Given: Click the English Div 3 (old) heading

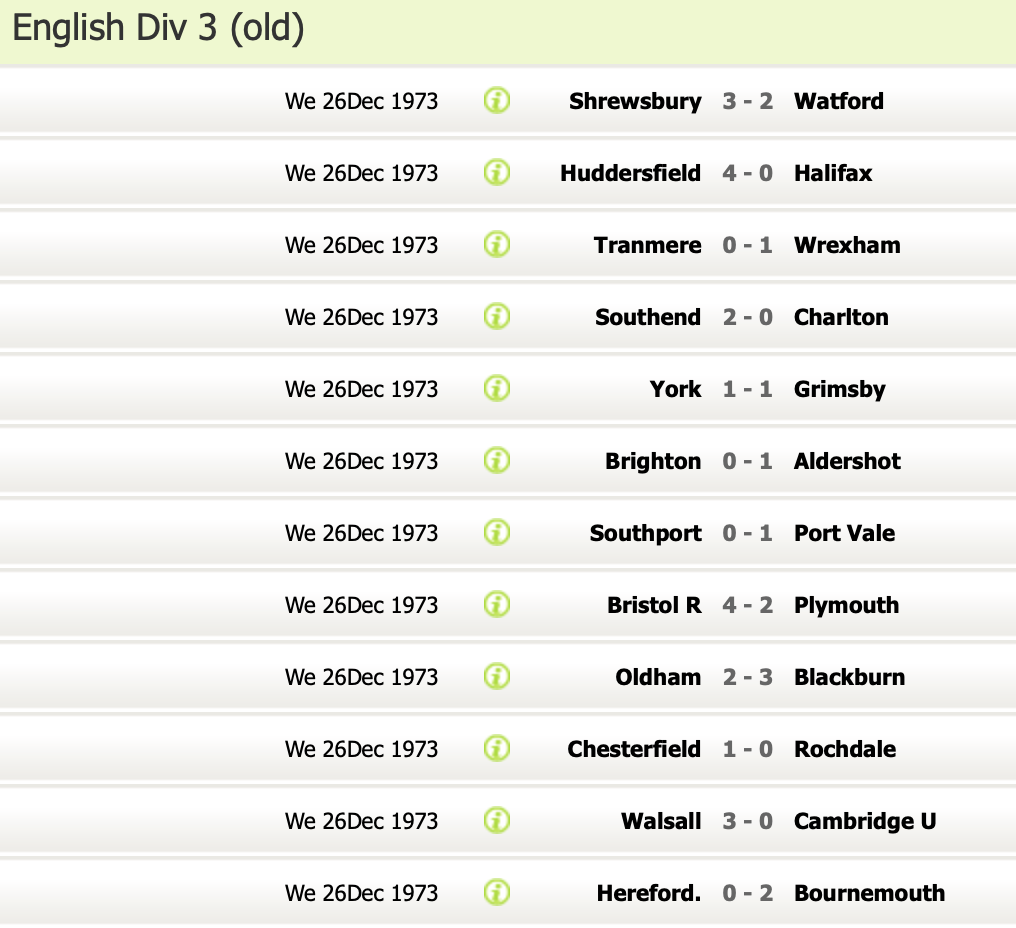Looking at the screenshot, I should point(158,29).
